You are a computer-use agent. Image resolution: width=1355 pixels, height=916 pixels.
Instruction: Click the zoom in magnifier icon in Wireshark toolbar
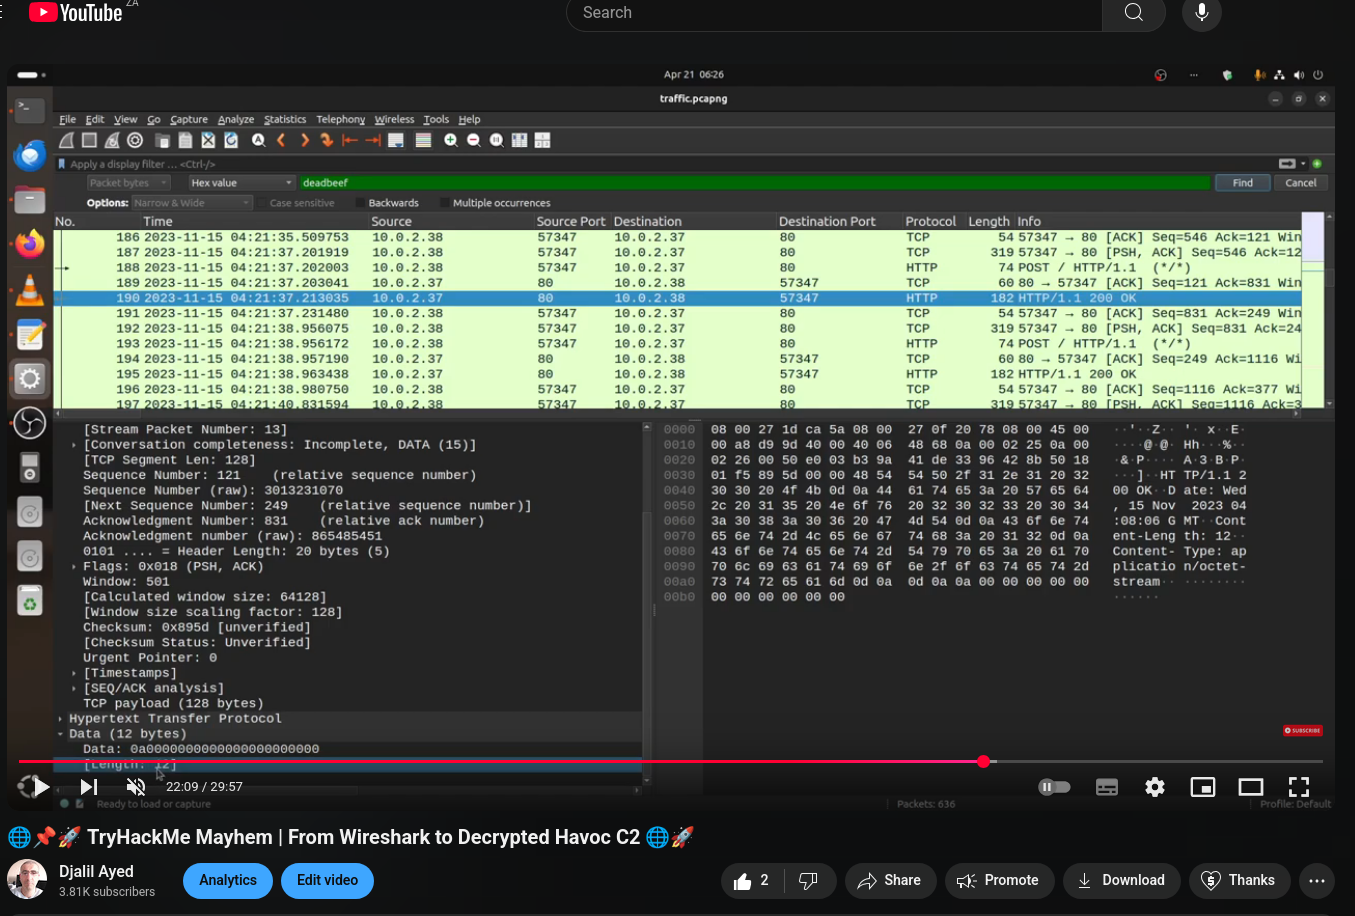point(451,141)
